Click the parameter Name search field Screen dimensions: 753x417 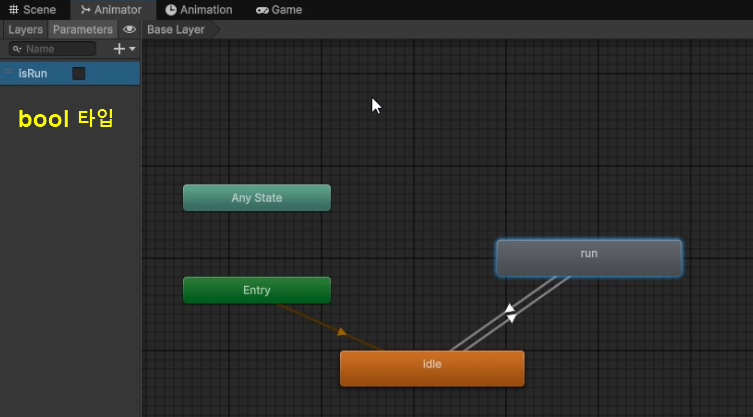58,49
